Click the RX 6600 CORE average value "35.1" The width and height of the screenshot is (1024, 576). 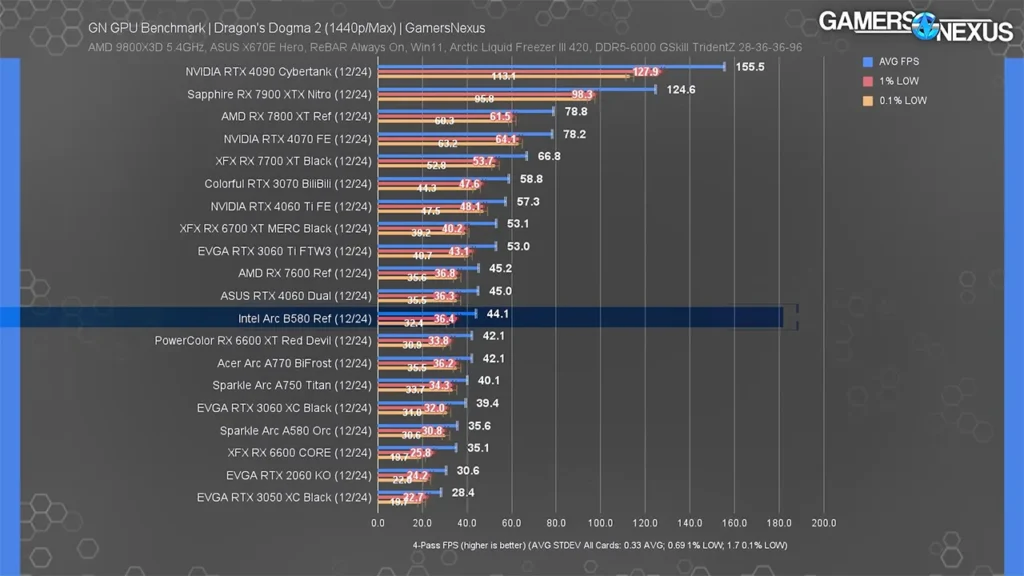478,448
